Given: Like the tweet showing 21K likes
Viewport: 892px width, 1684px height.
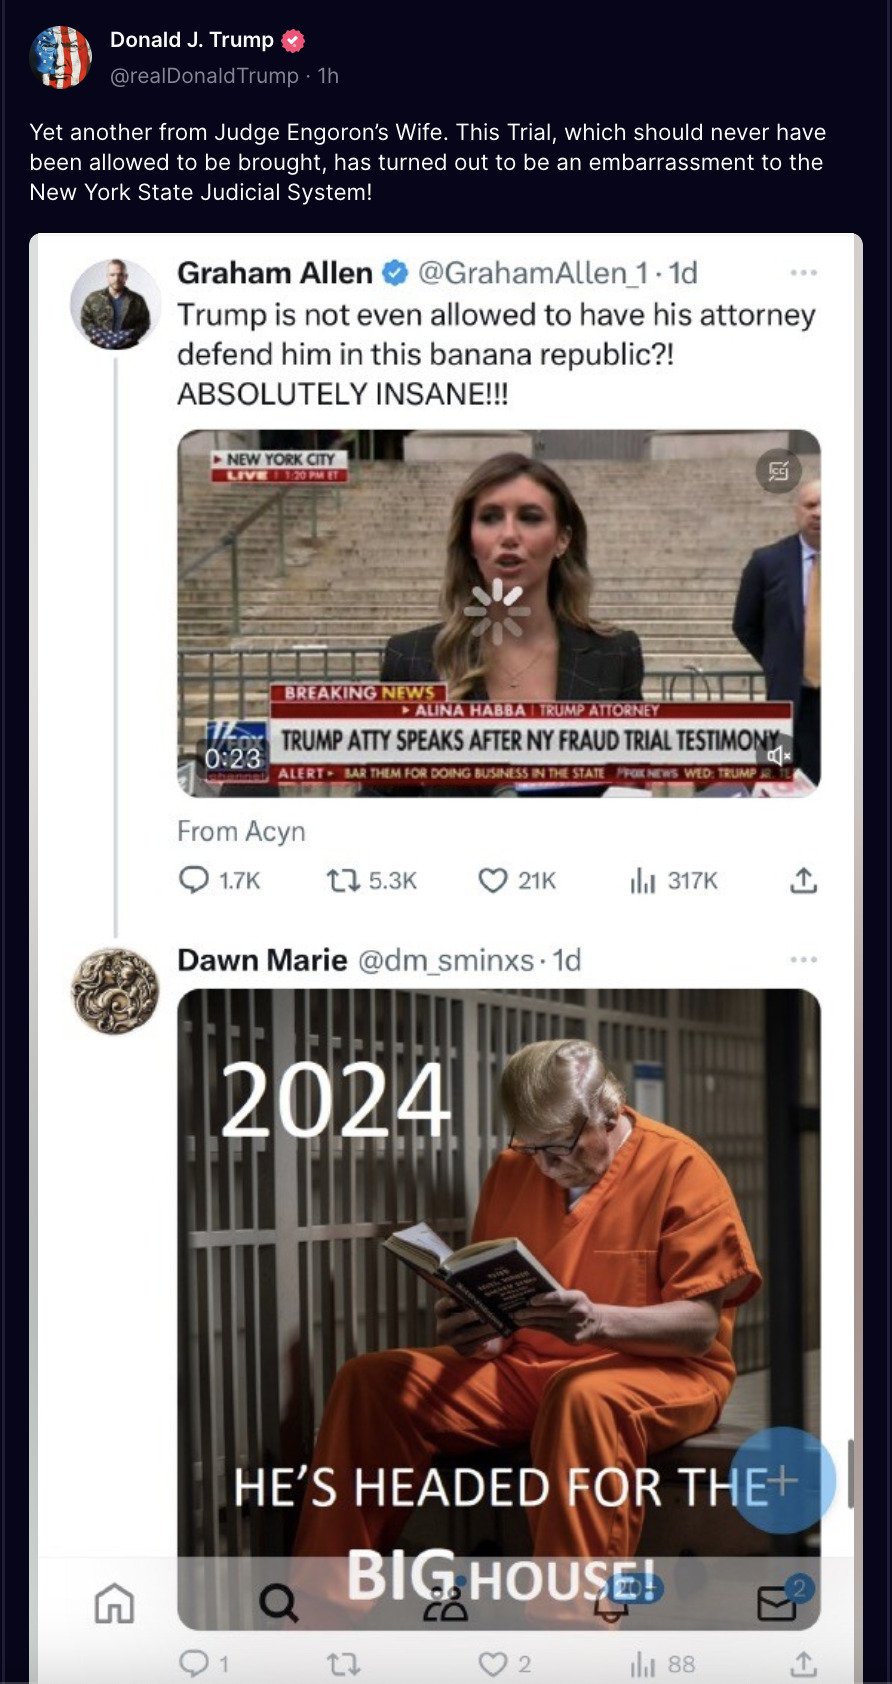Looking at the screenshot, I should (x=516, y=880).
